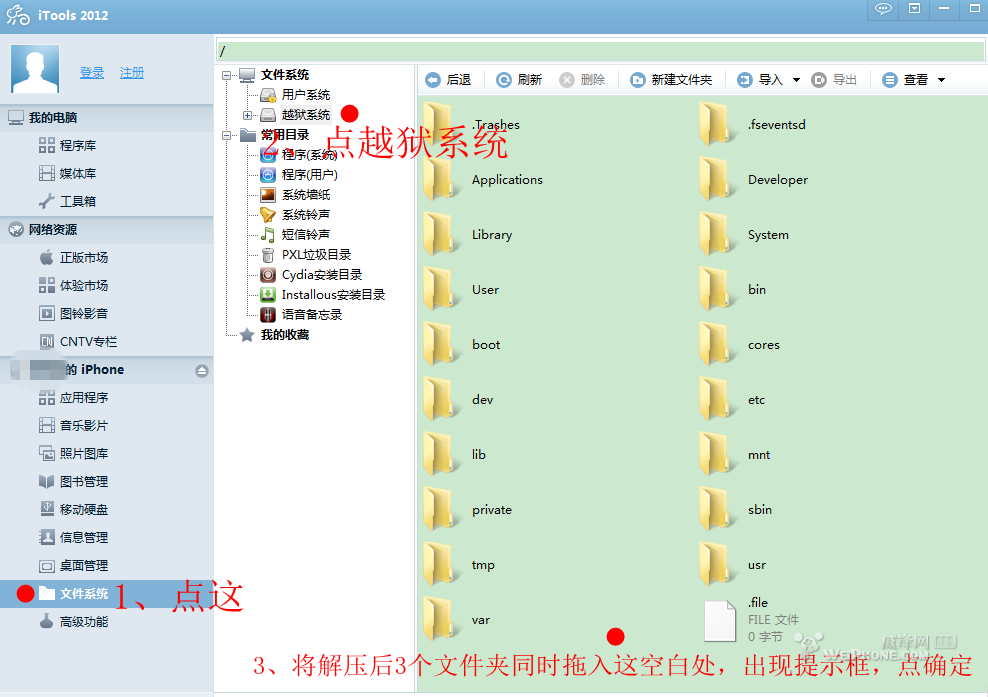Select Cydia安装目录 in the tree
The height and width of the screenshot is (697, 988).
321,275
